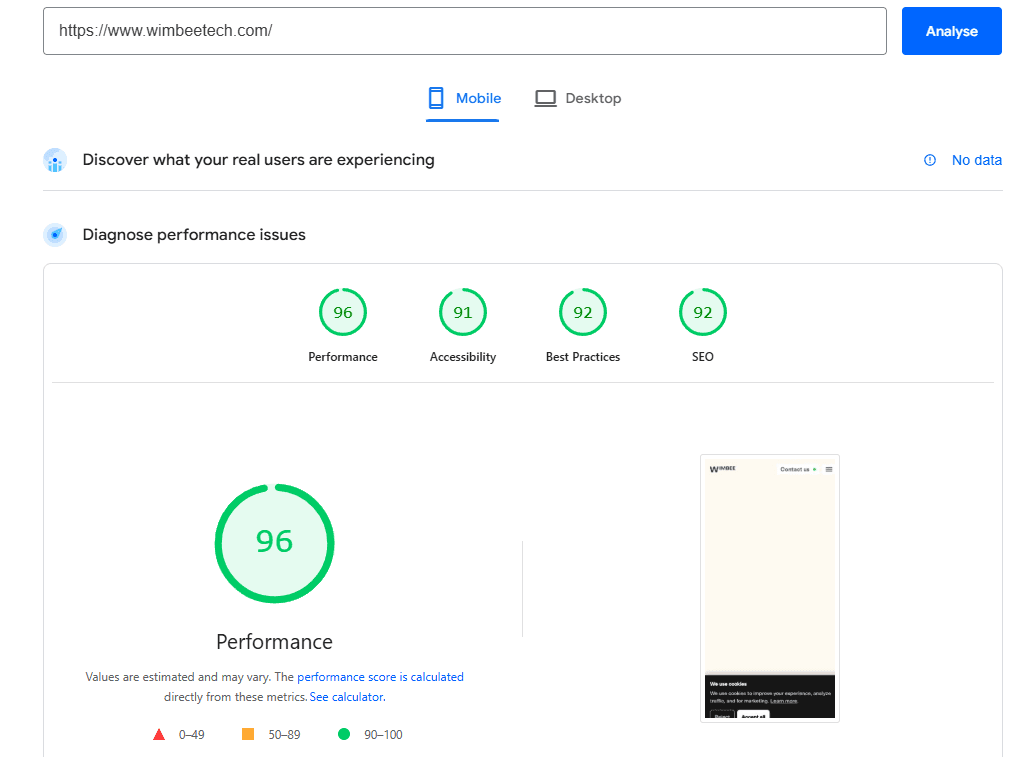
Task: Click the Diagnose performance issues lighthouse icon
Action: (x=55, y=234)
